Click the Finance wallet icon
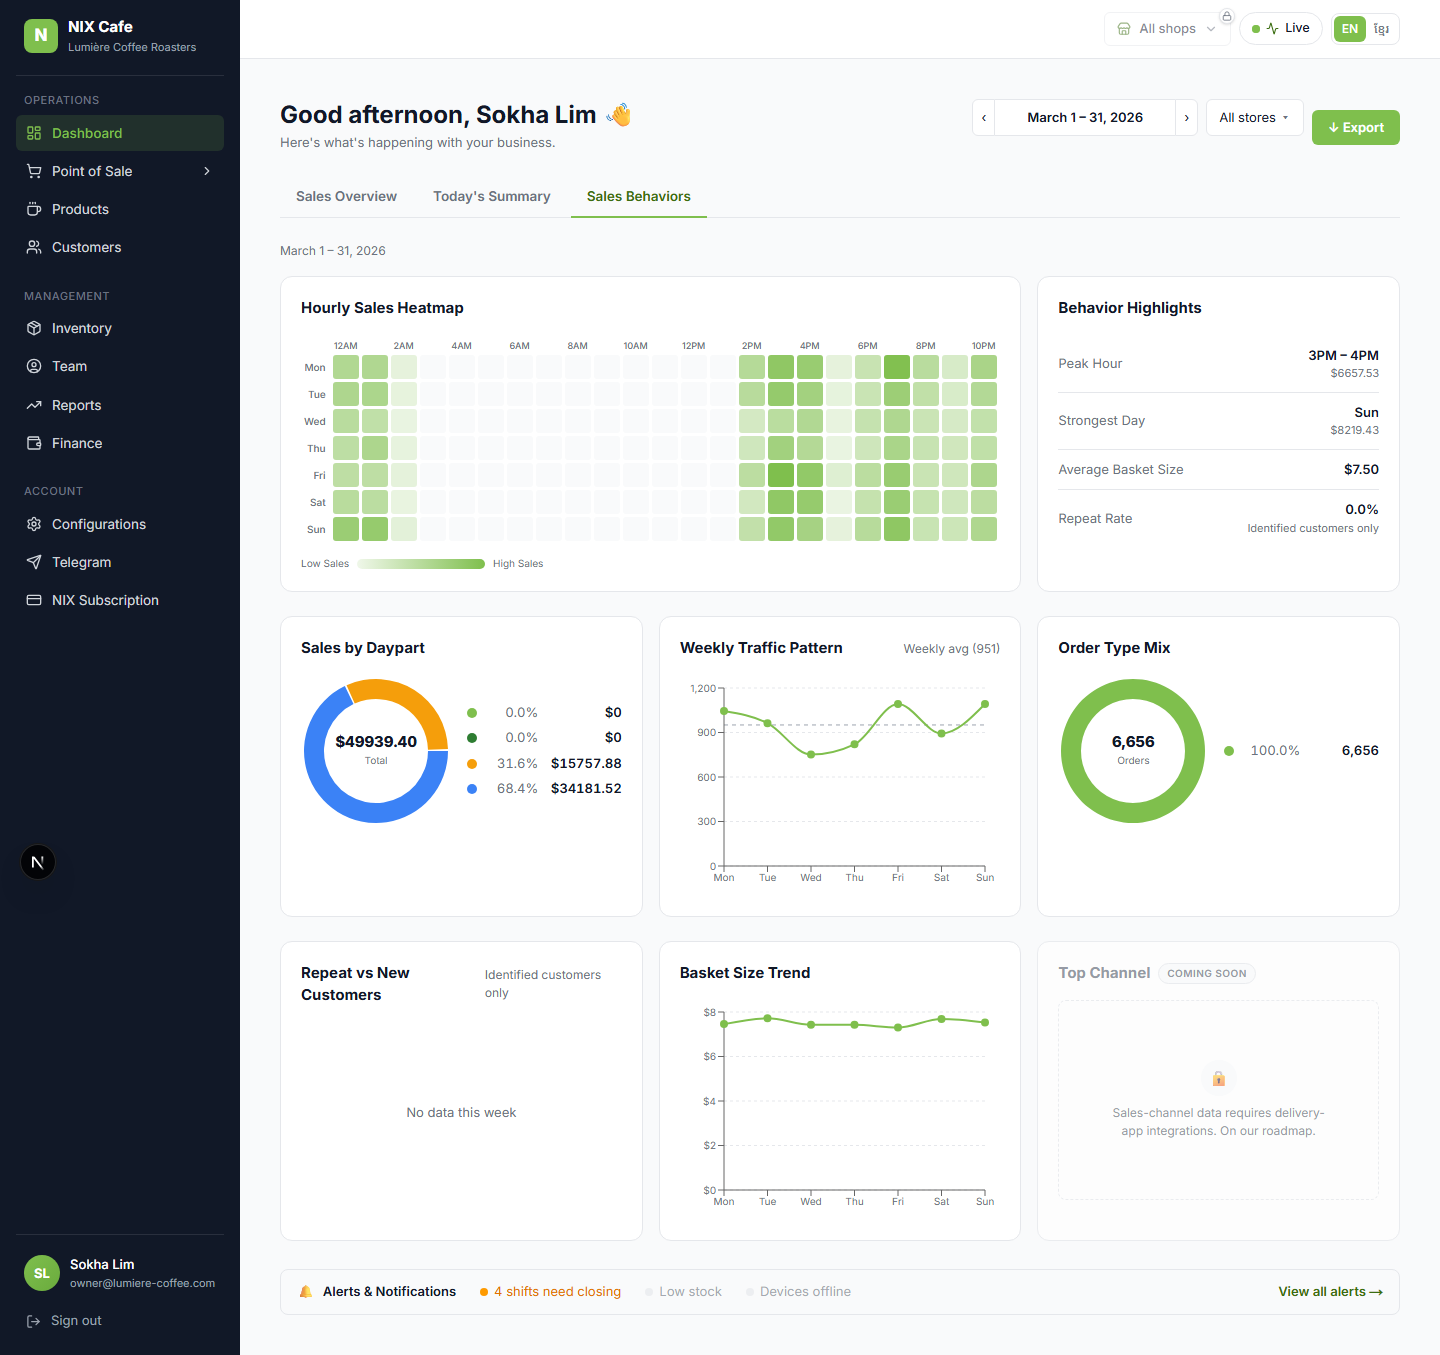 coord(34,443)
